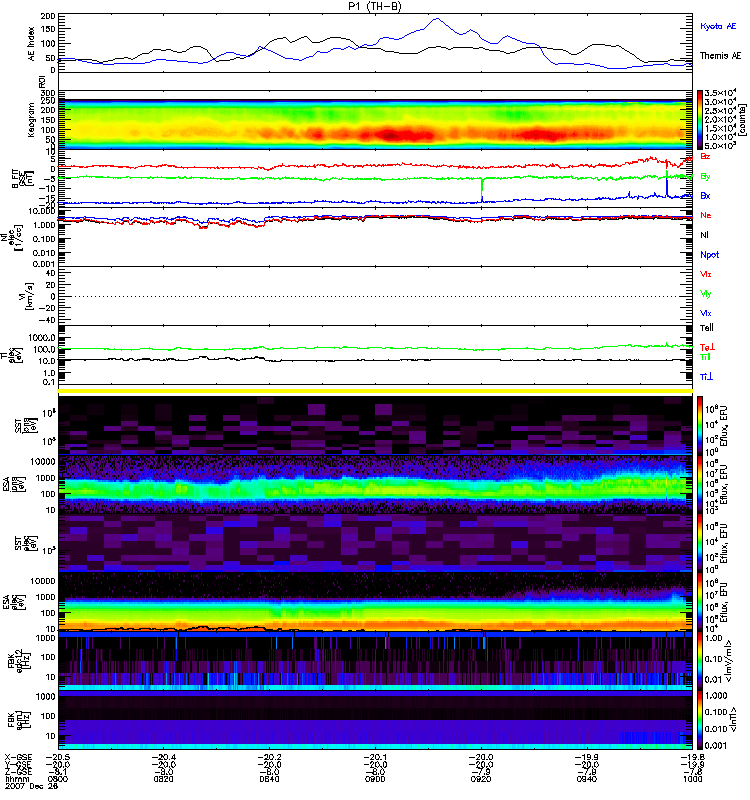Viewport: 750px width, 800px height.
Task: Click the "ROI" panel label
Action: coord(42,82)
